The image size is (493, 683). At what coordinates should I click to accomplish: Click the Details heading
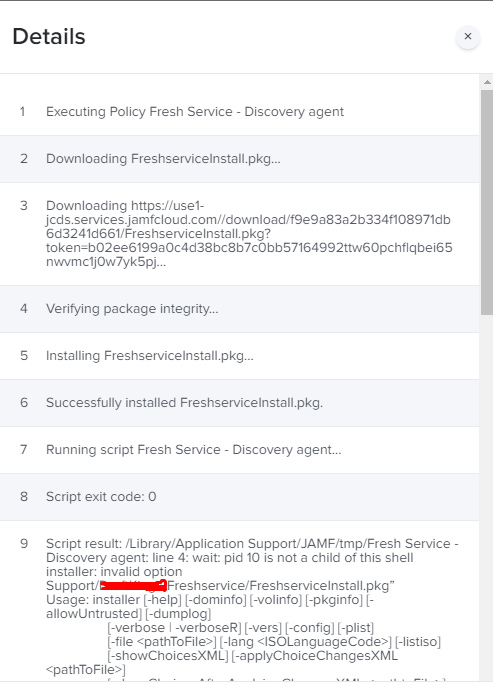(49, 37)
